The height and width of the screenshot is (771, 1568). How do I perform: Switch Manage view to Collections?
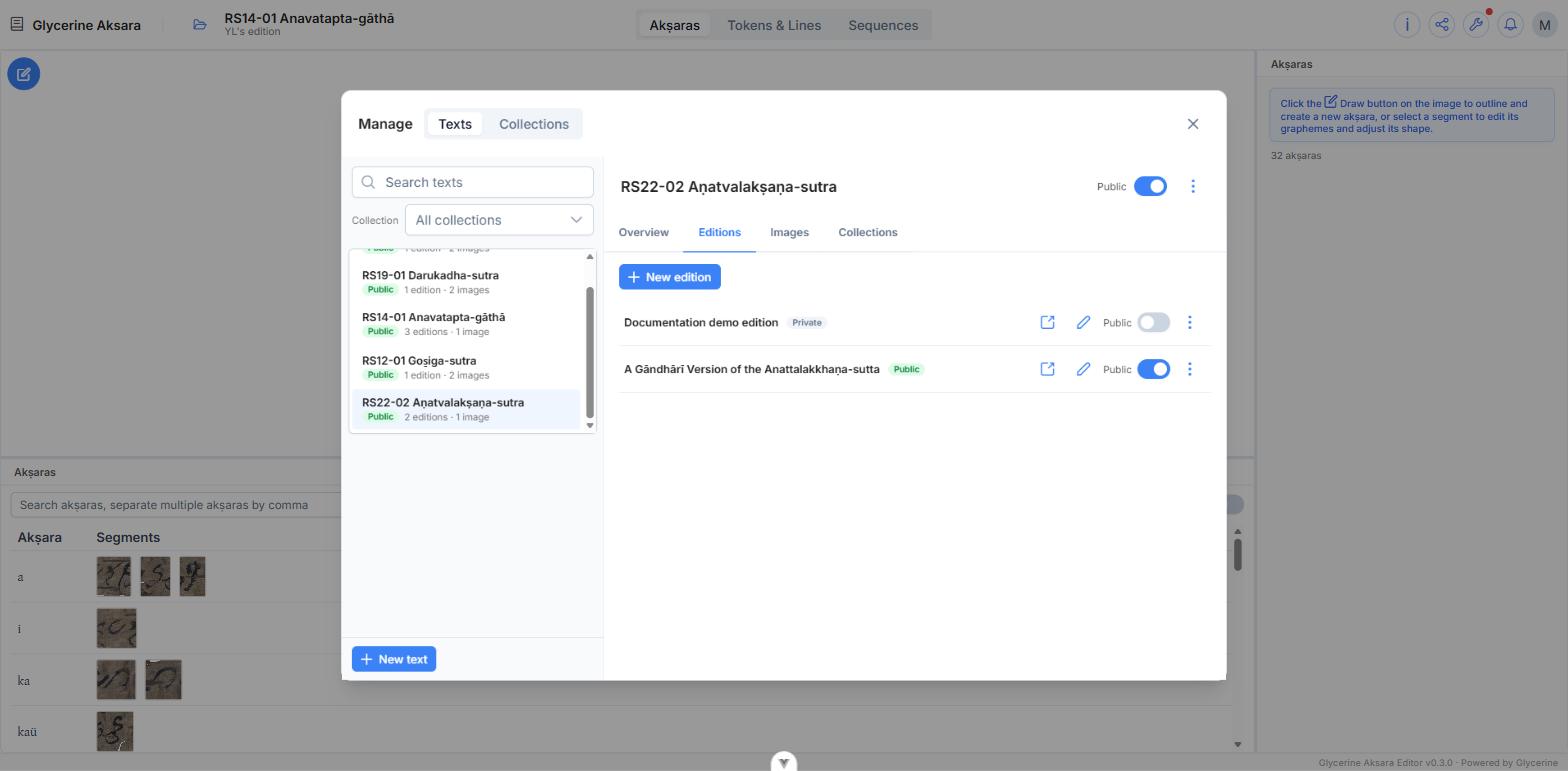pos(534,124)
